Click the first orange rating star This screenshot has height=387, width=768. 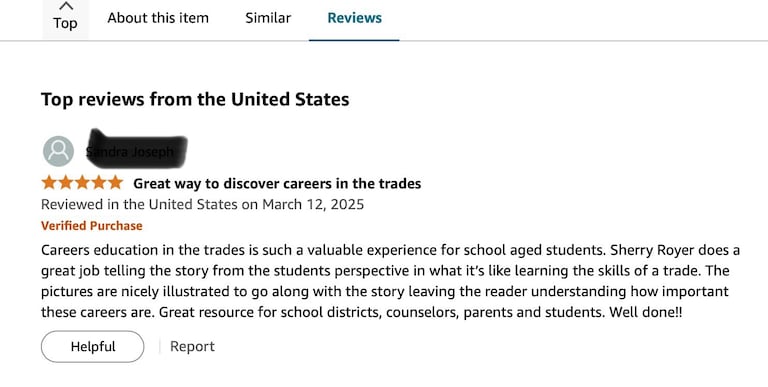point(49,183)
